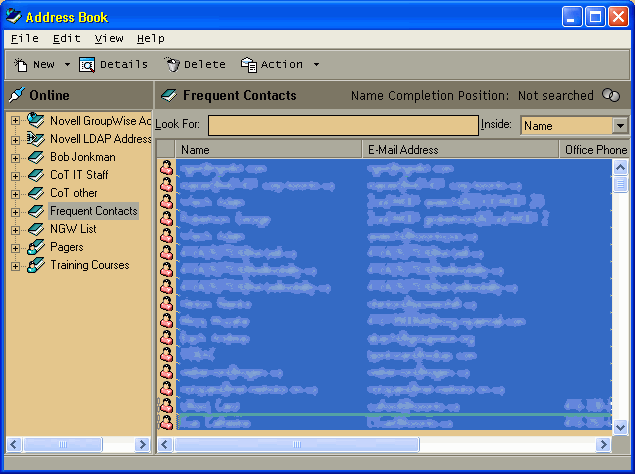Open the File menu

coord(25,38)
